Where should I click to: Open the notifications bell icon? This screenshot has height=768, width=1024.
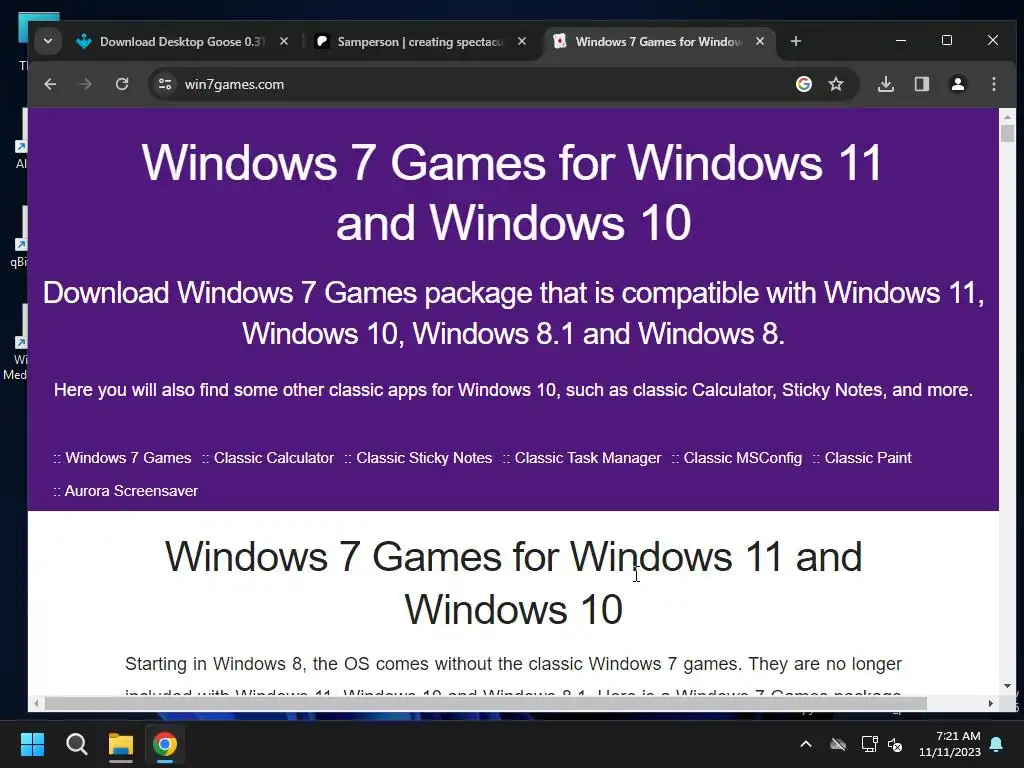click(x=997, y=744)
